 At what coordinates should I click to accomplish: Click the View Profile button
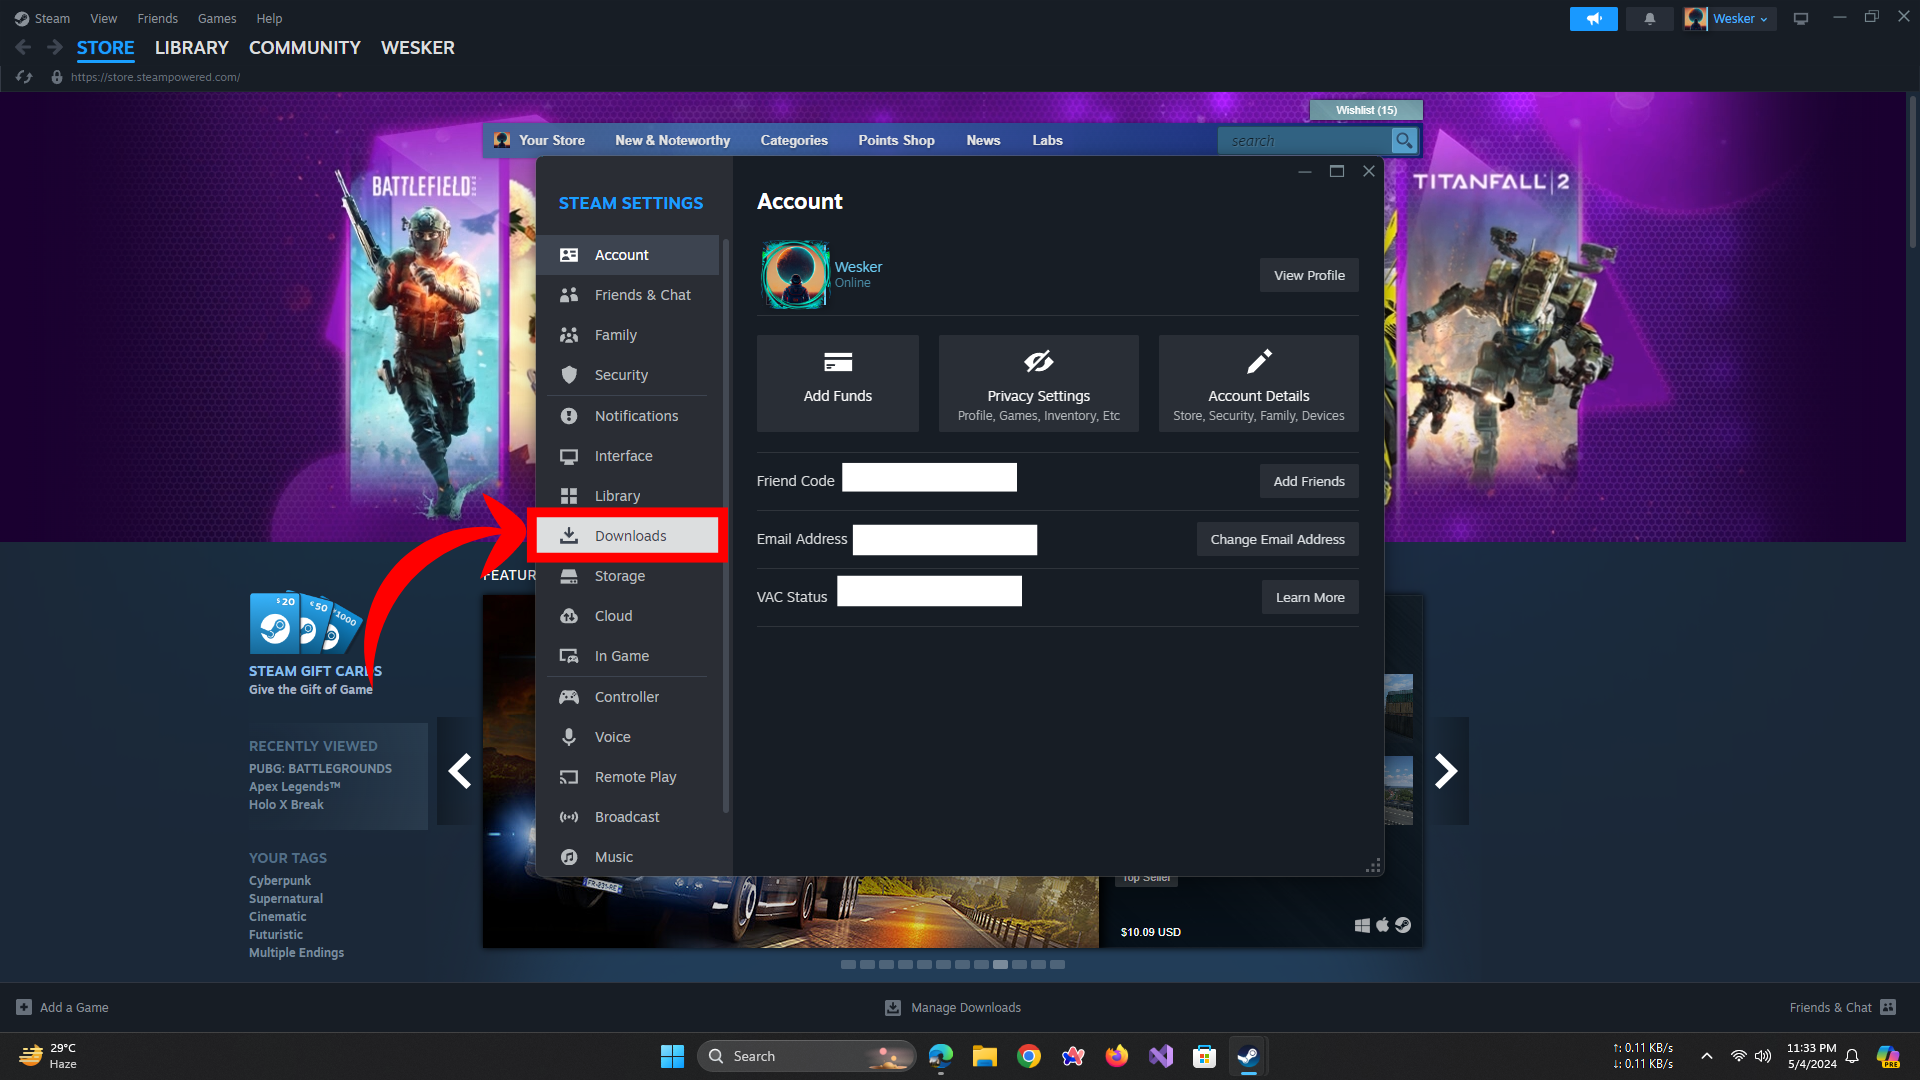pyautogui.click(x=1308, y=275)
